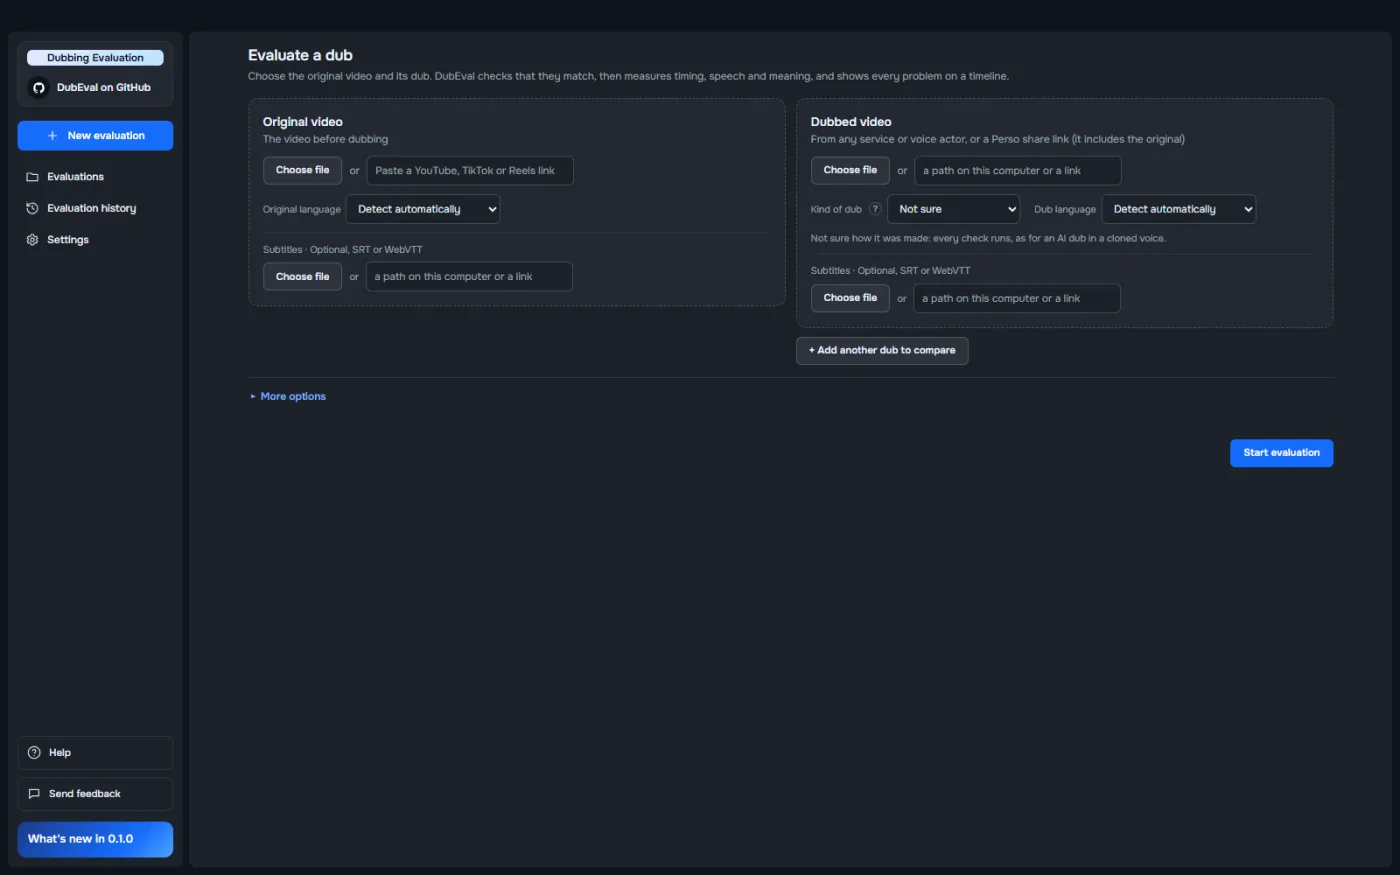This screenshot has width=1400, height=875.
Task: Click Start evaluation
Action: point(1281,453)
